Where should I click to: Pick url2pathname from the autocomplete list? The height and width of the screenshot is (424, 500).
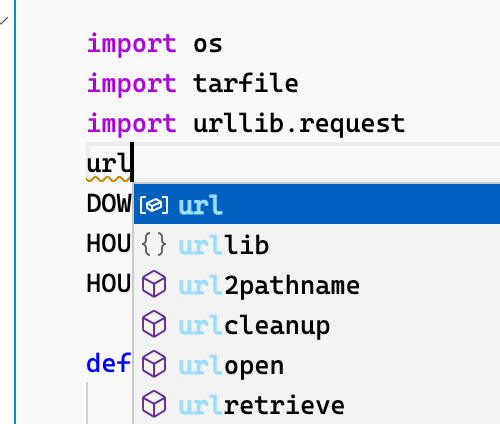[317, 284]
